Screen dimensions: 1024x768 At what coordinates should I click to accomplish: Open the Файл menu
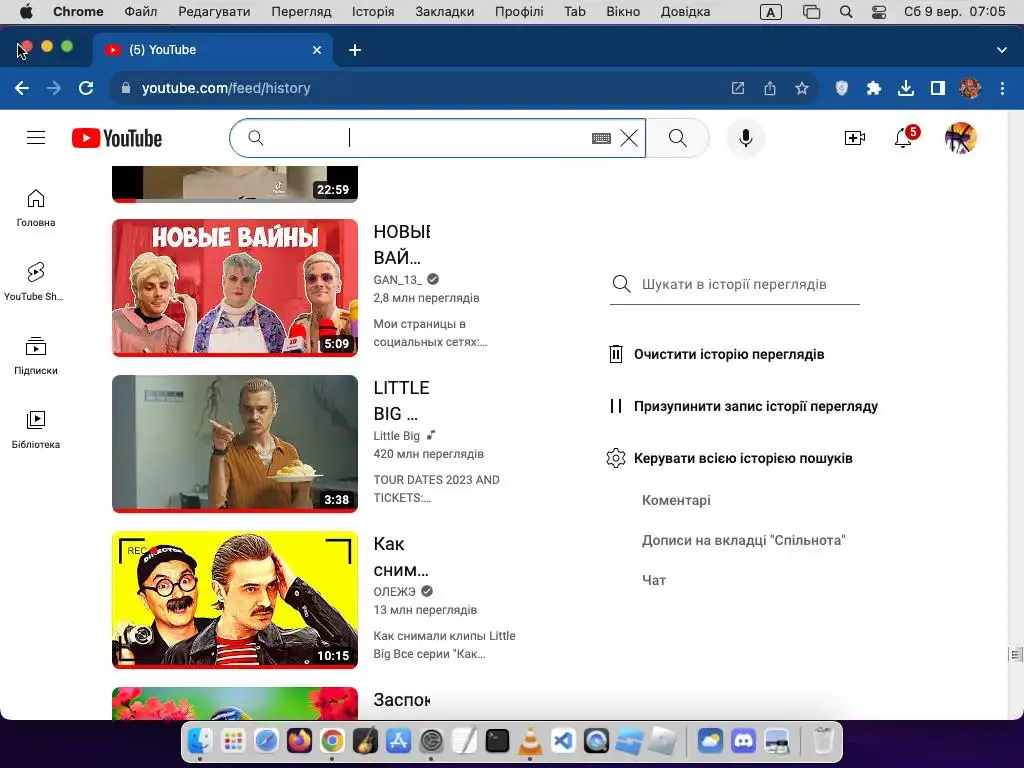point(140,12)
